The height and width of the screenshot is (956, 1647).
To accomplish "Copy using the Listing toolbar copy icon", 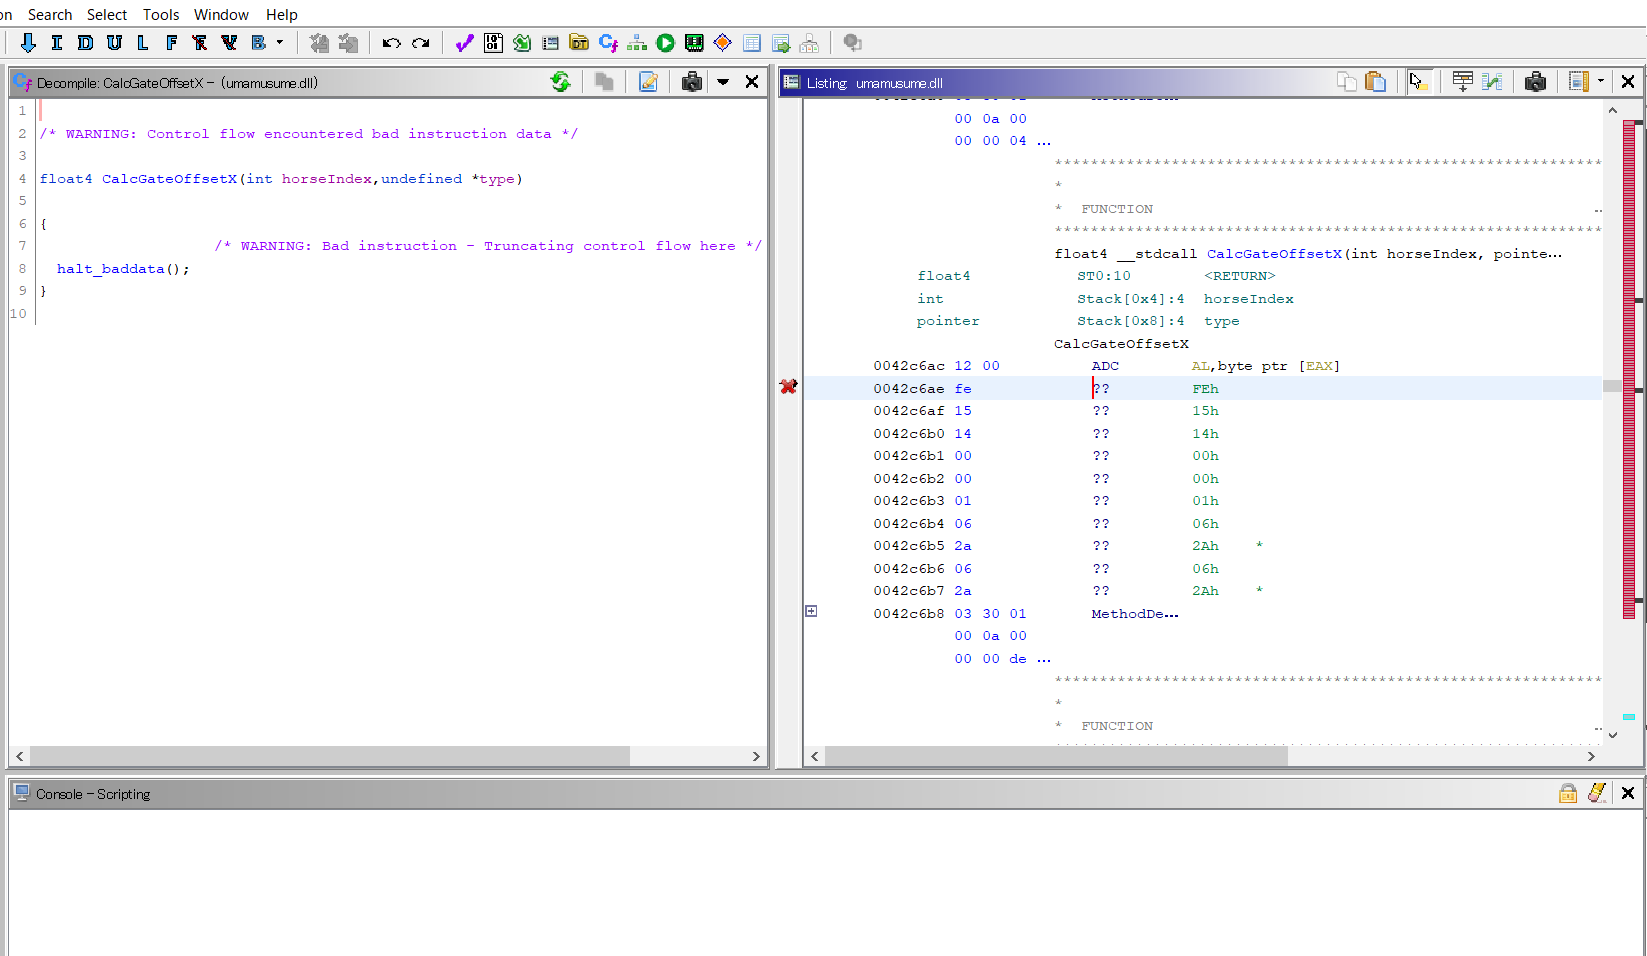I will 1345,81.
